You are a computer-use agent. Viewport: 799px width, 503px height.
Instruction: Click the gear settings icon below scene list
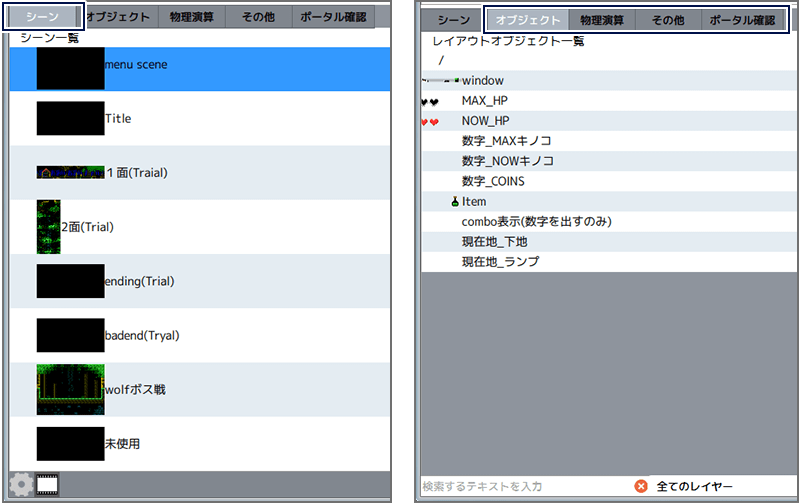21,485
